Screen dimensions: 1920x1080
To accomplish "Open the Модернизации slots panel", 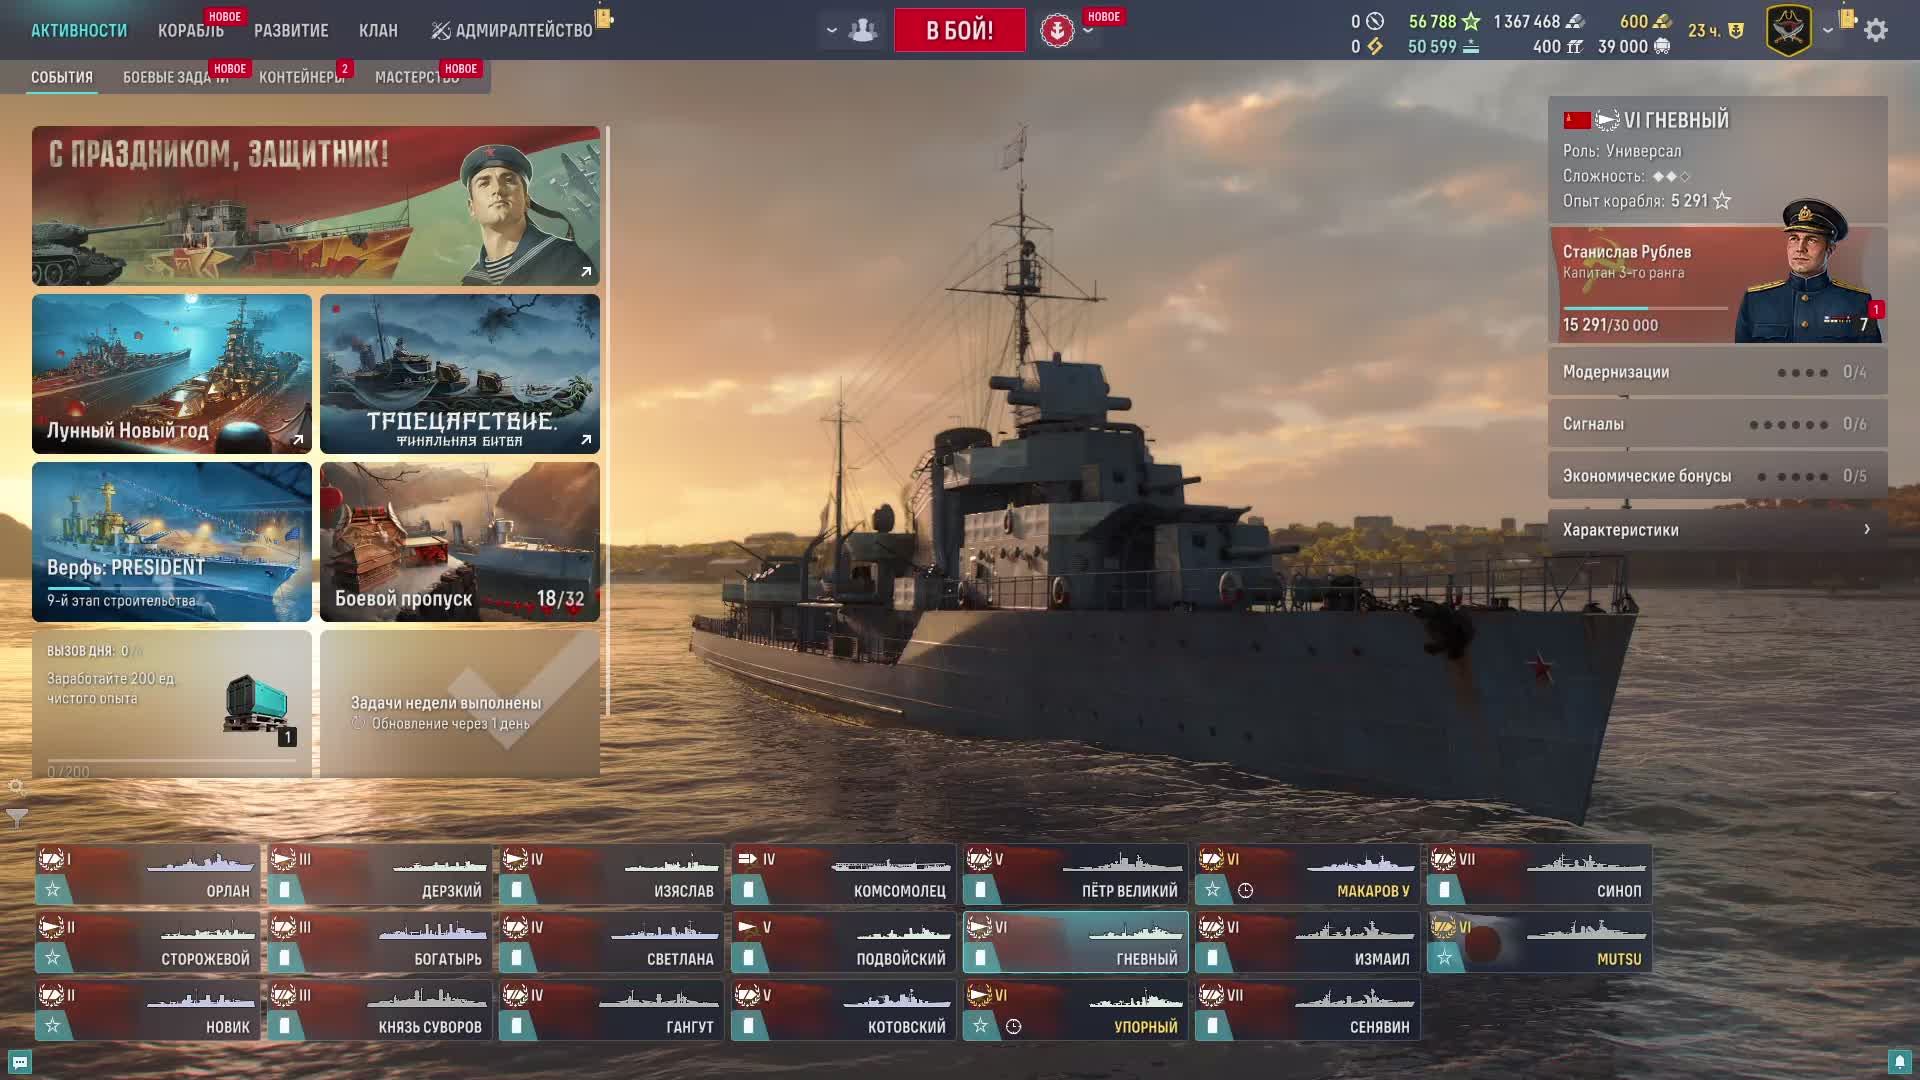I will (x=1716, y=372).
